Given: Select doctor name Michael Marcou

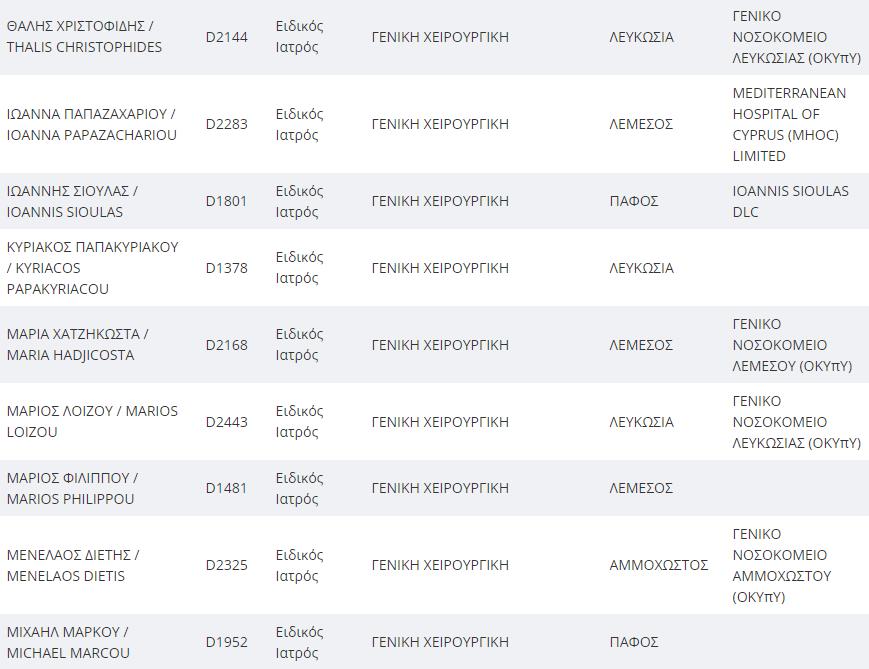Looking at the screenshot, I should (x=68, y=642).
